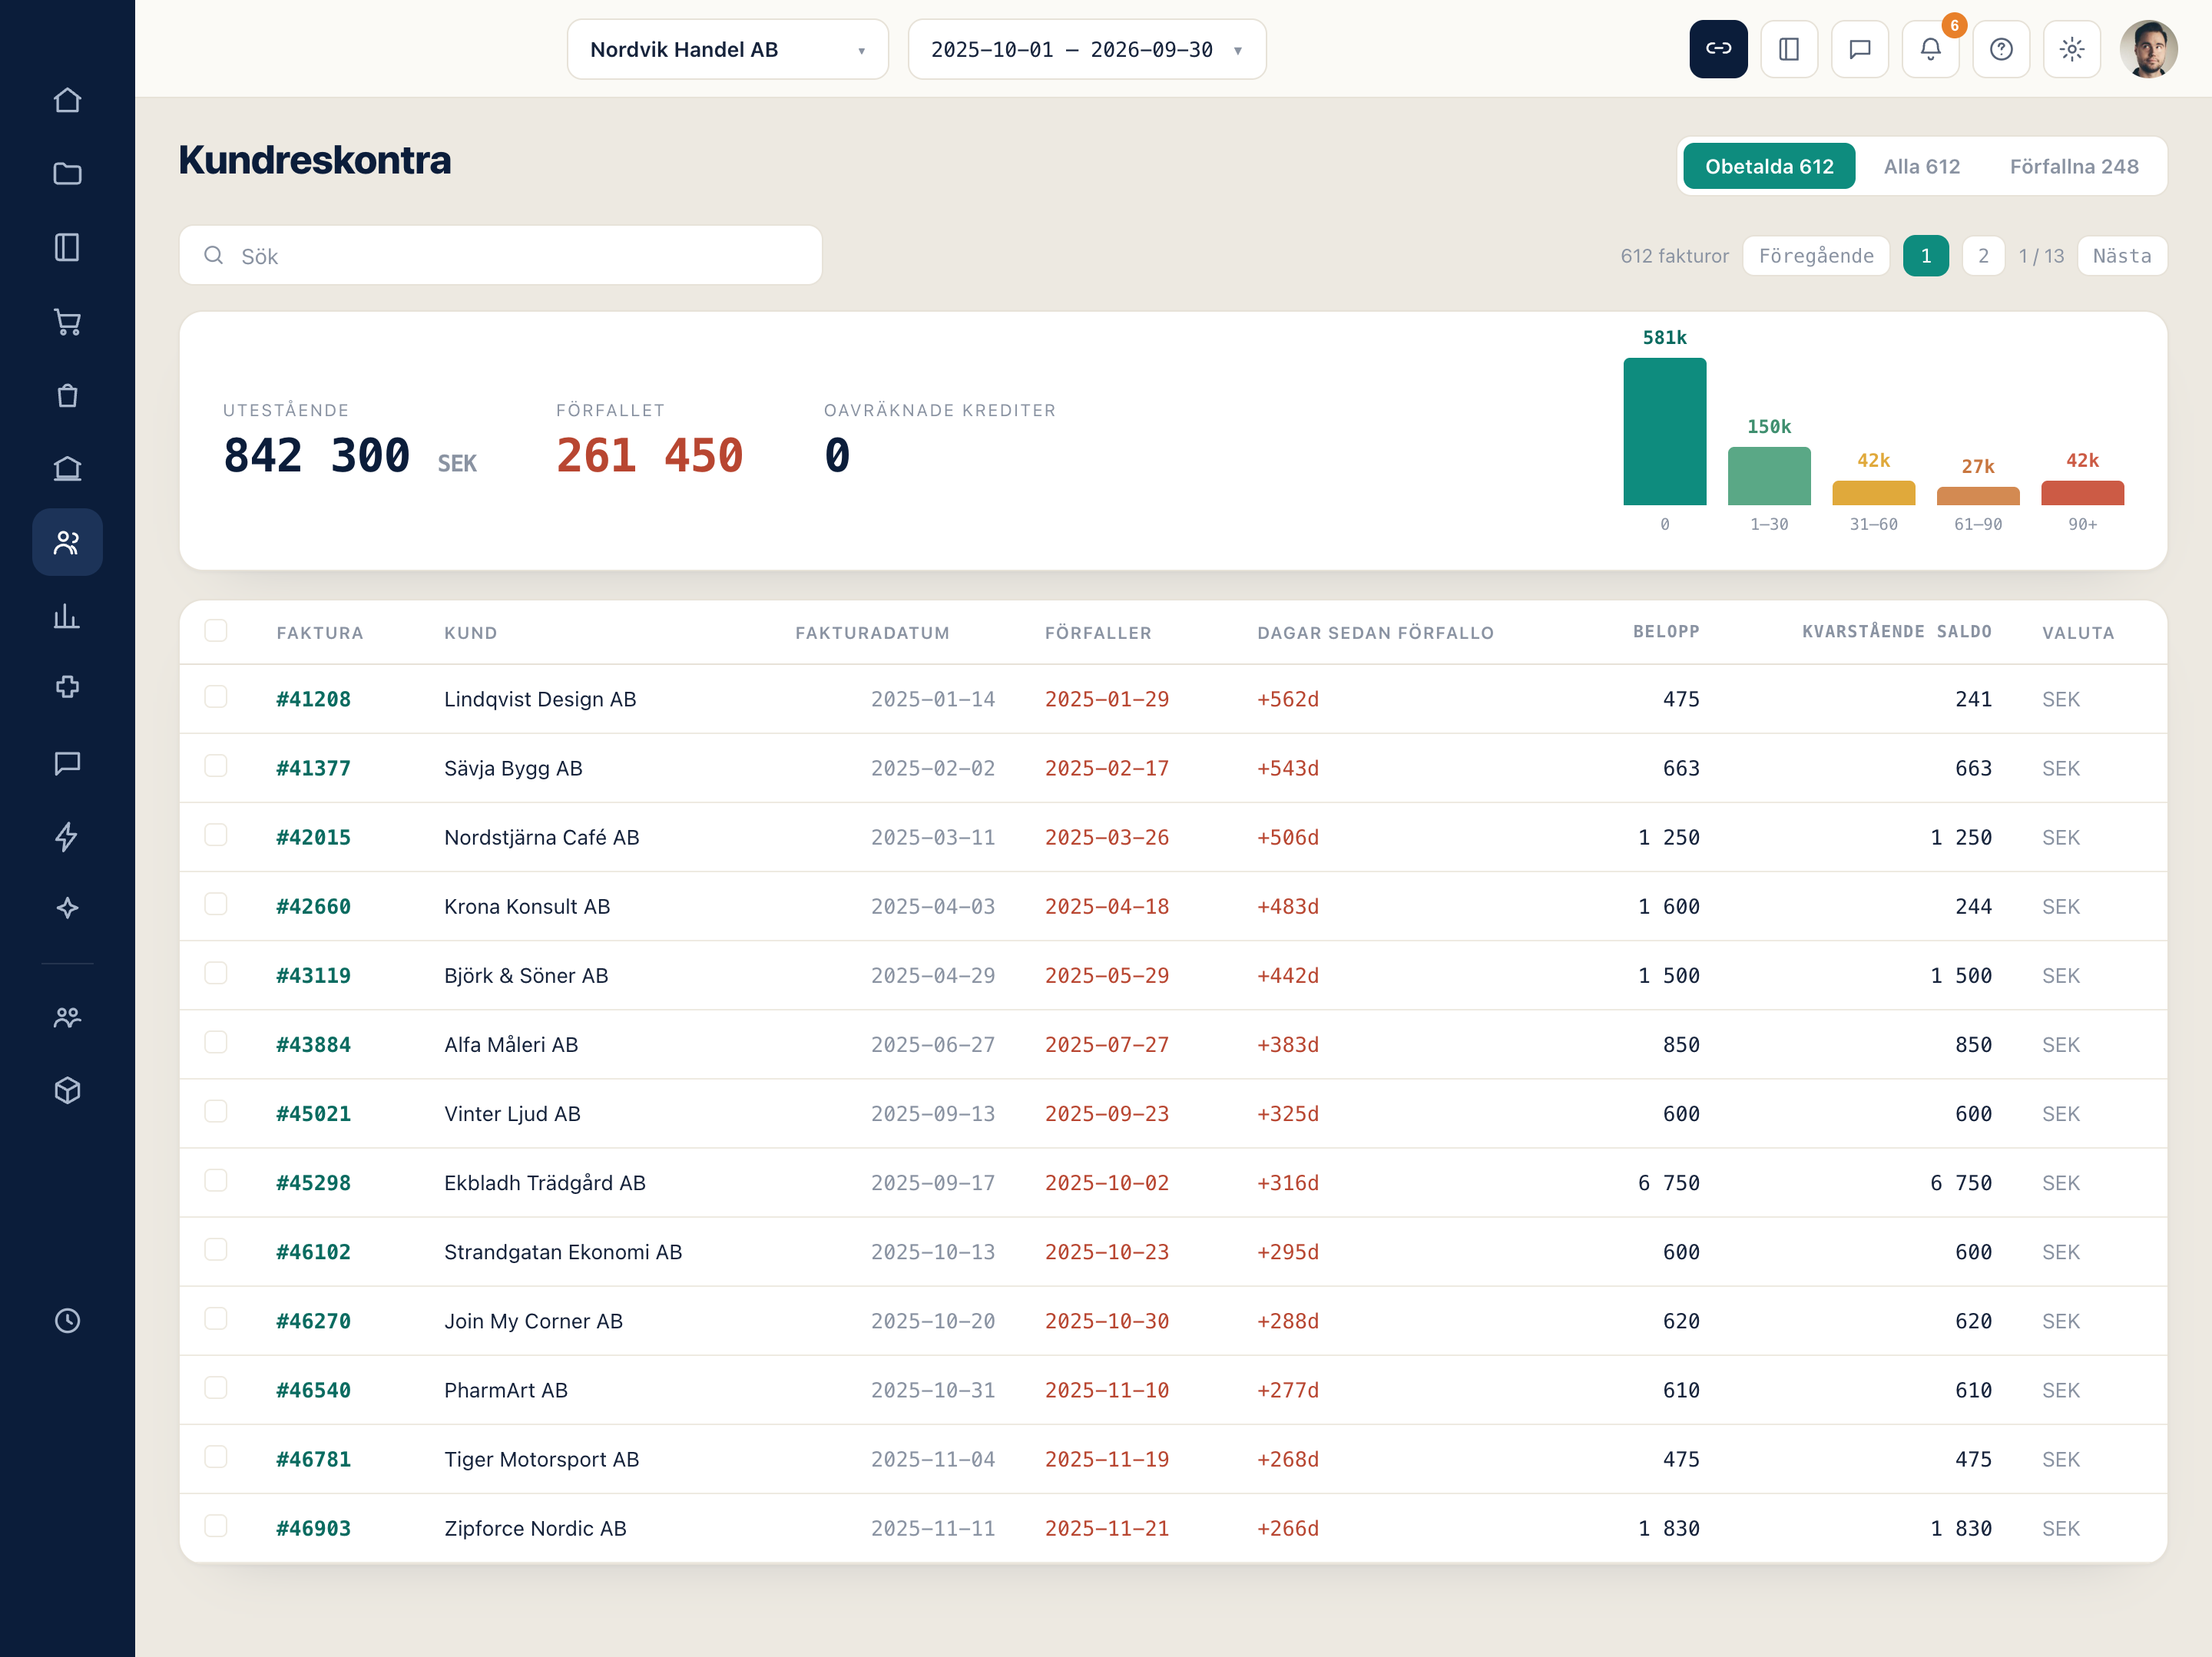Switch to the Förfallna 248 tab
The width and height of the screenshot is (2212, 1657).
coord(2074,166)
